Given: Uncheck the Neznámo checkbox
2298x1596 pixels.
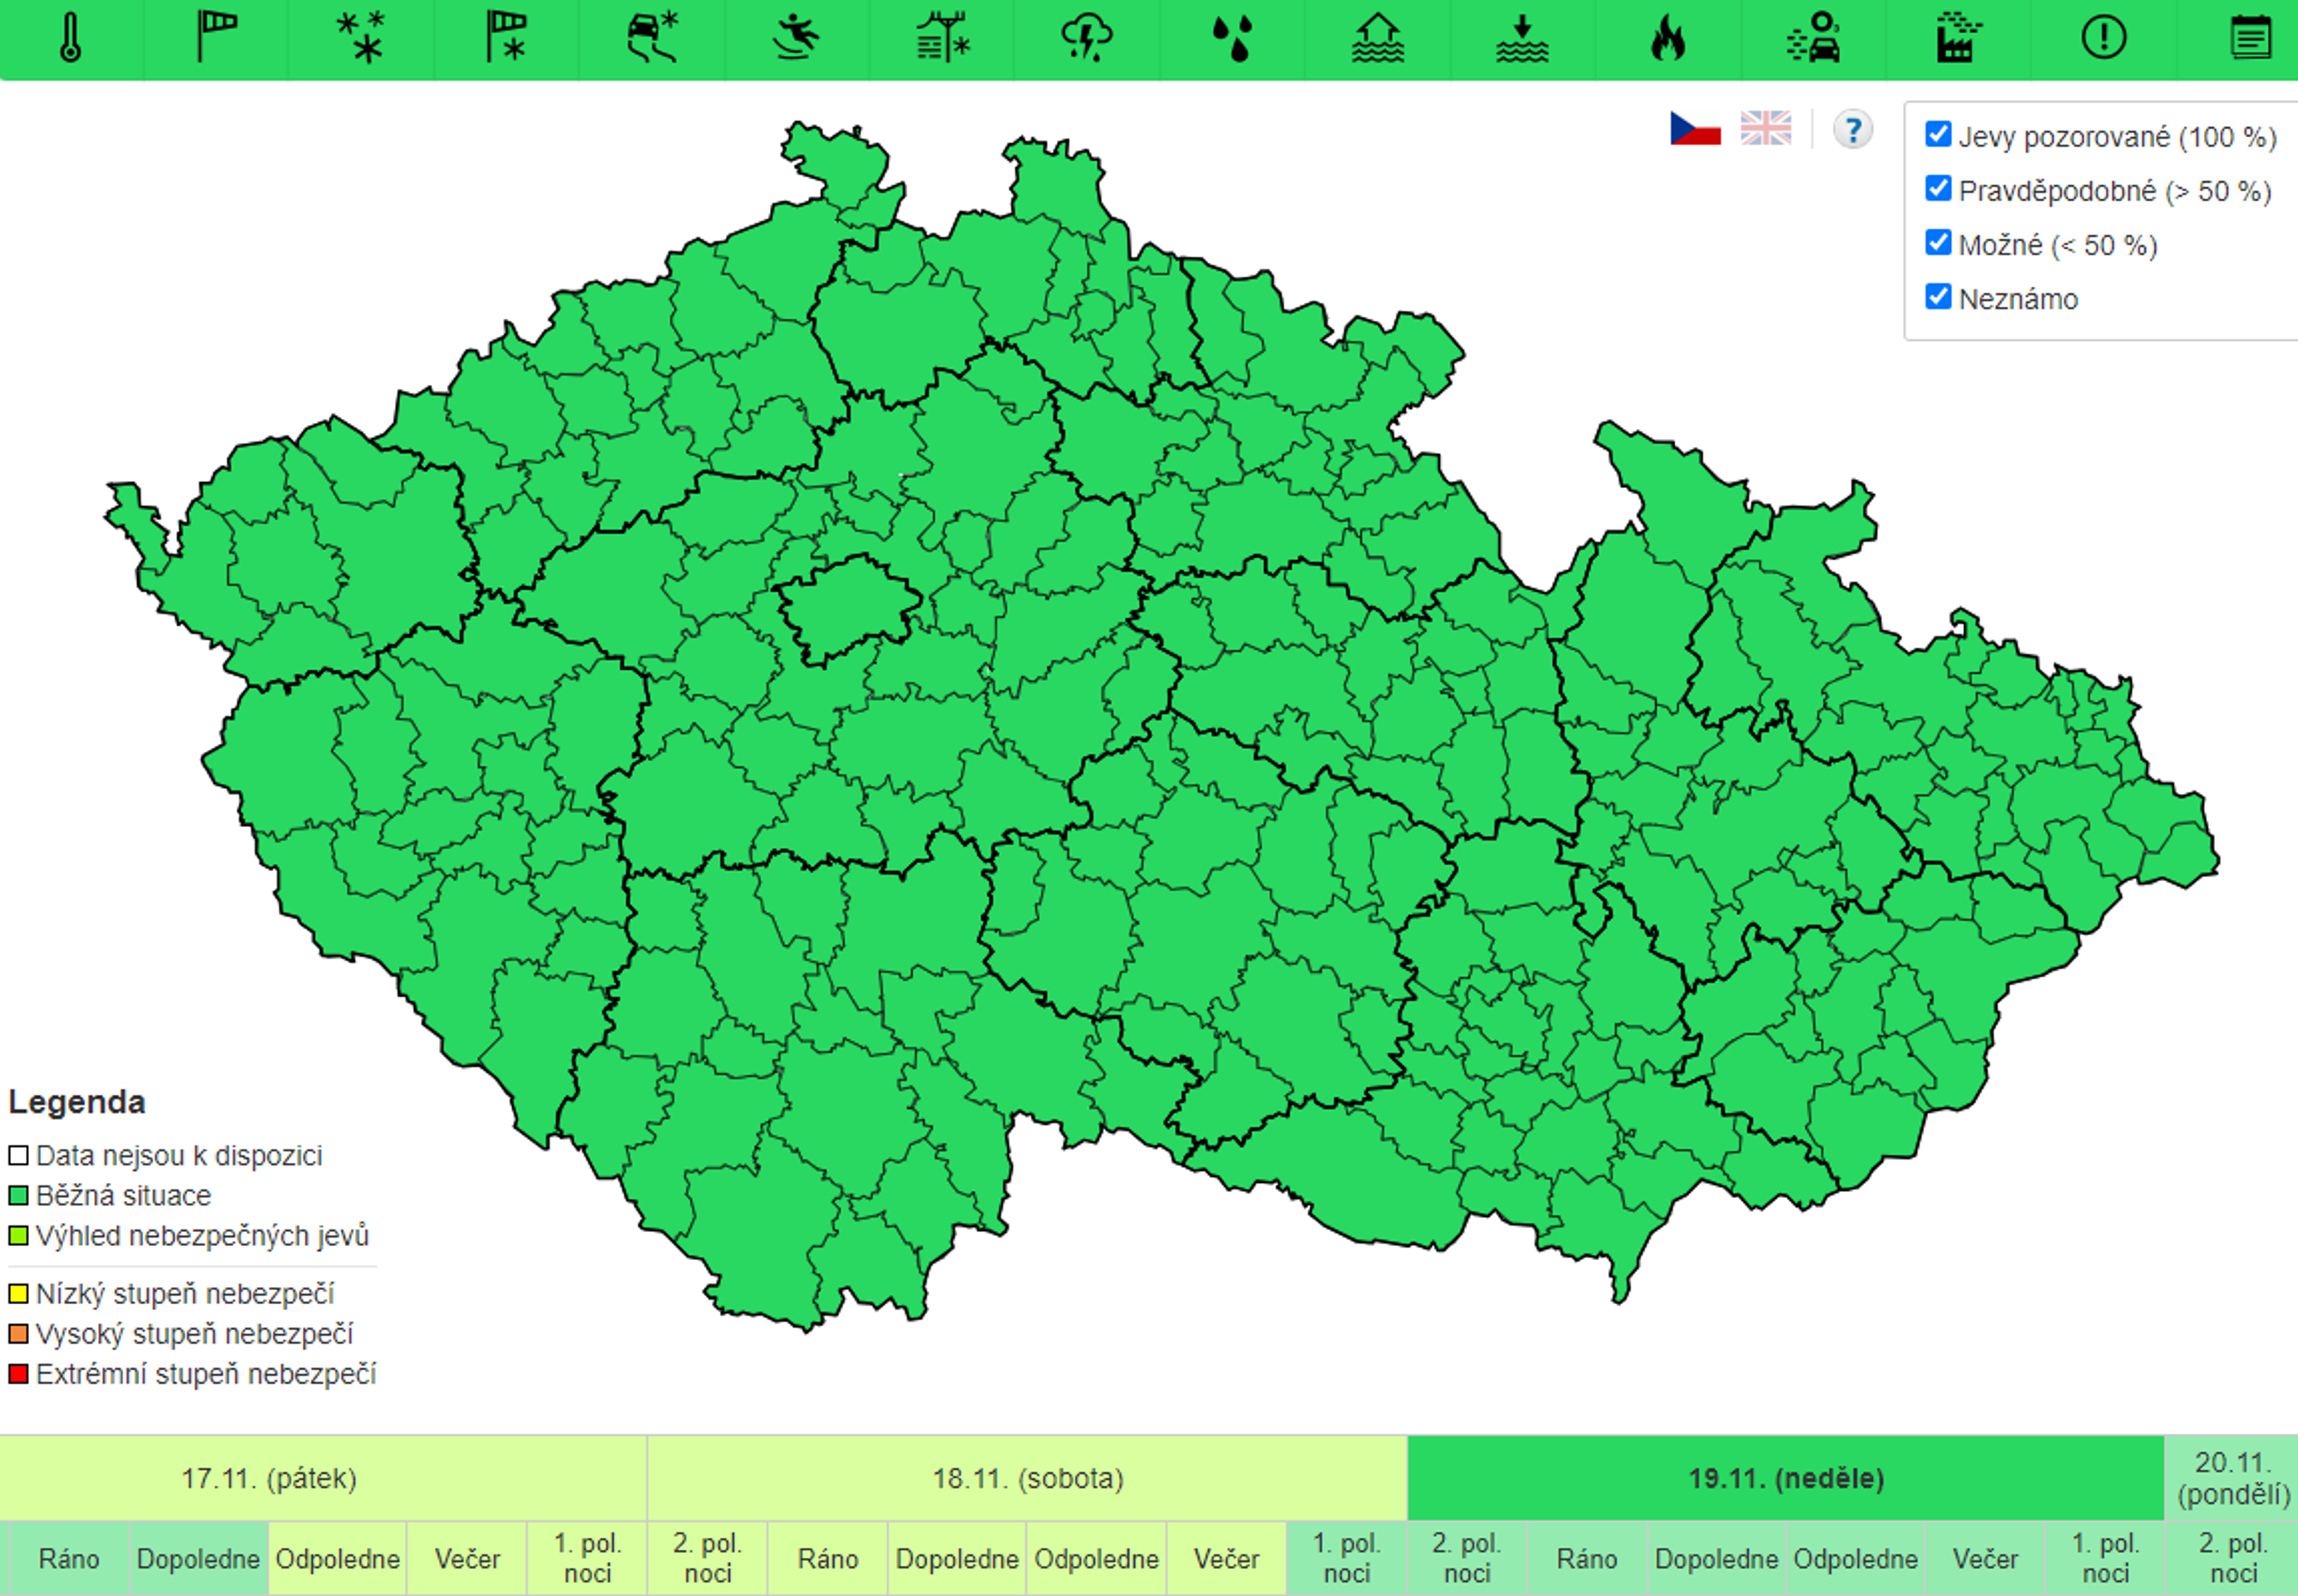Looking at the screenshot, I should [x=1938, y=296].
